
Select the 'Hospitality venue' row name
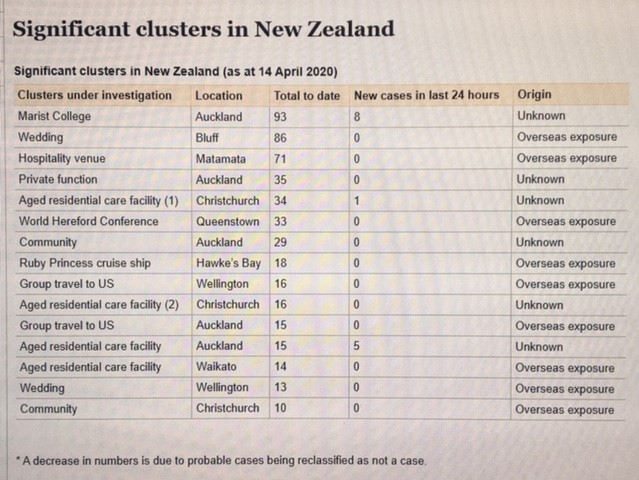pos(62,158)
